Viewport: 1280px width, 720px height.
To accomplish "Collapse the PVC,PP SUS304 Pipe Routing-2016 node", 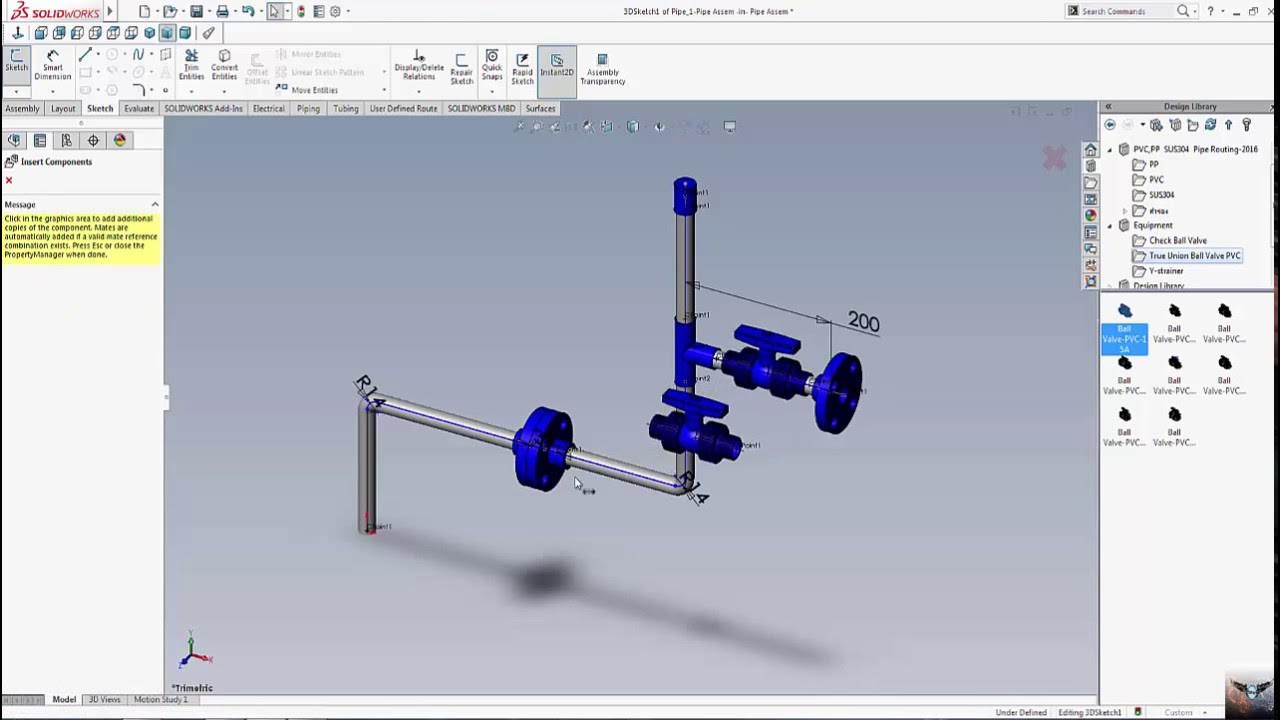I will coord(1109,149).
